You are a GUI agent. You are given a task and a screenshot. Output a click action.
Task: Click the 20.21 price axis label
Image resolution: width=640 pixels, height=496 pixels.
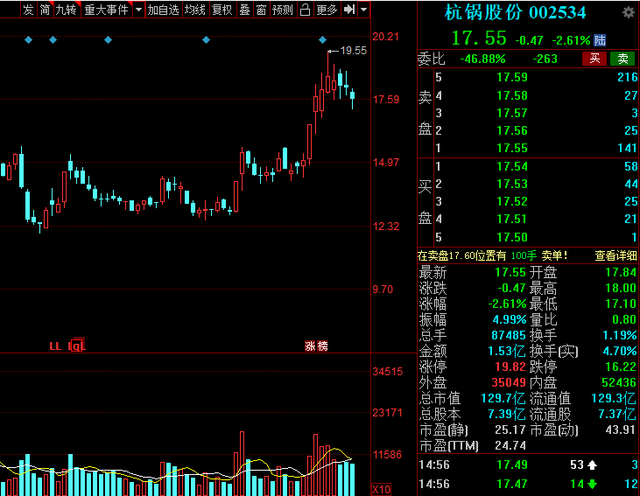tap(386, 36)
